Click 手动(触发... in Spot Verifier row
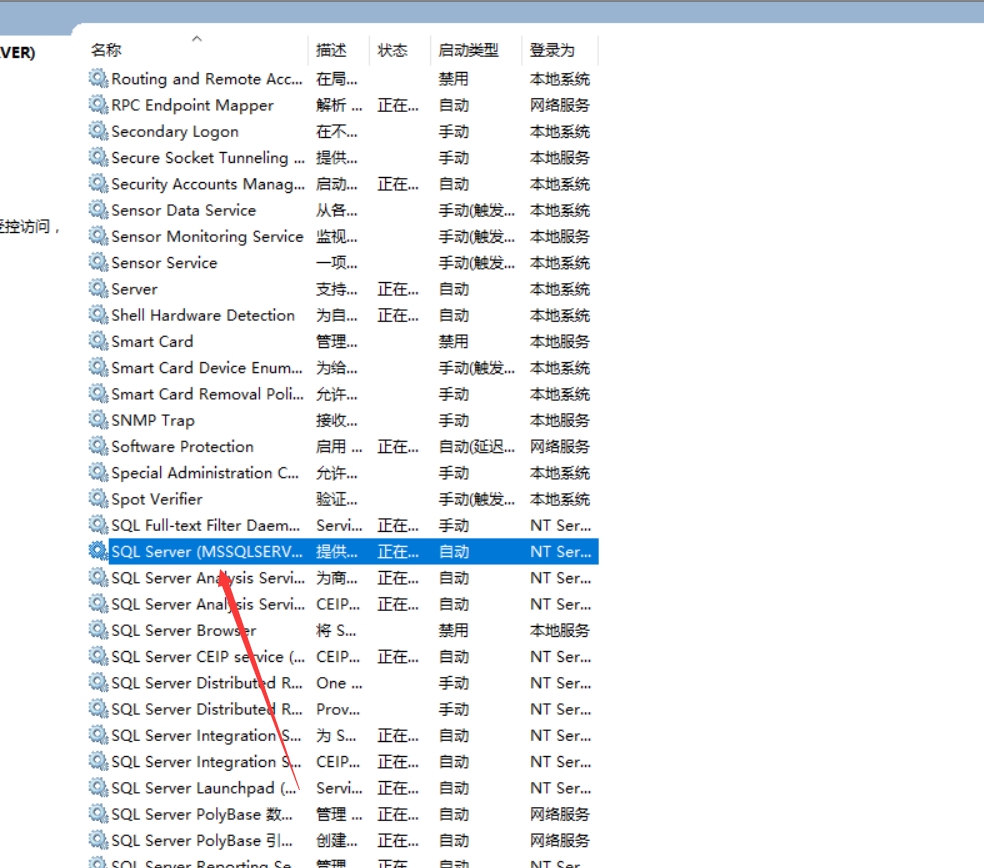984x868 pixels. tap(476, 500)
